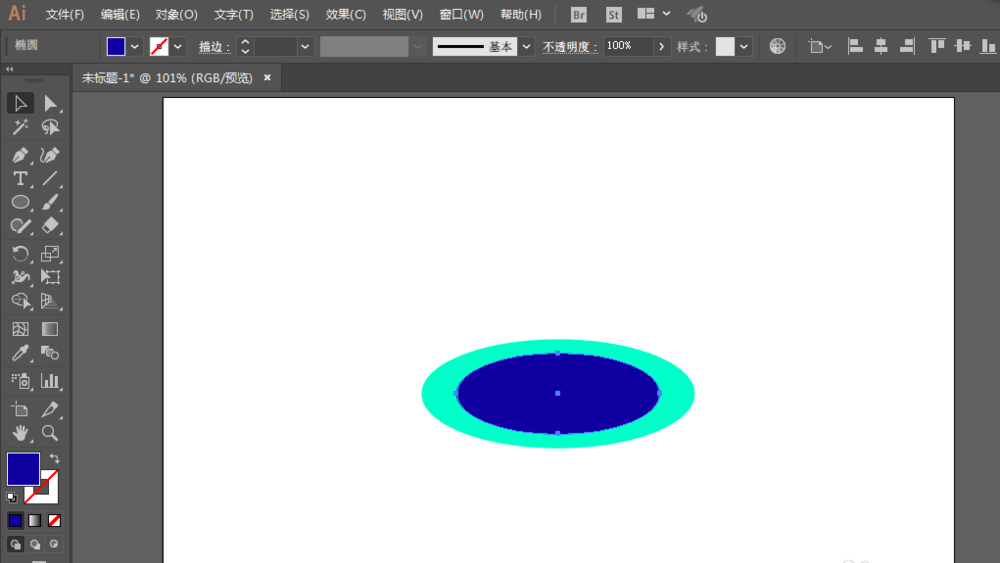The height and width of the screenshot is (563, 1000).
Task: Select the Hand pan tool
Action: coord(20,433)
